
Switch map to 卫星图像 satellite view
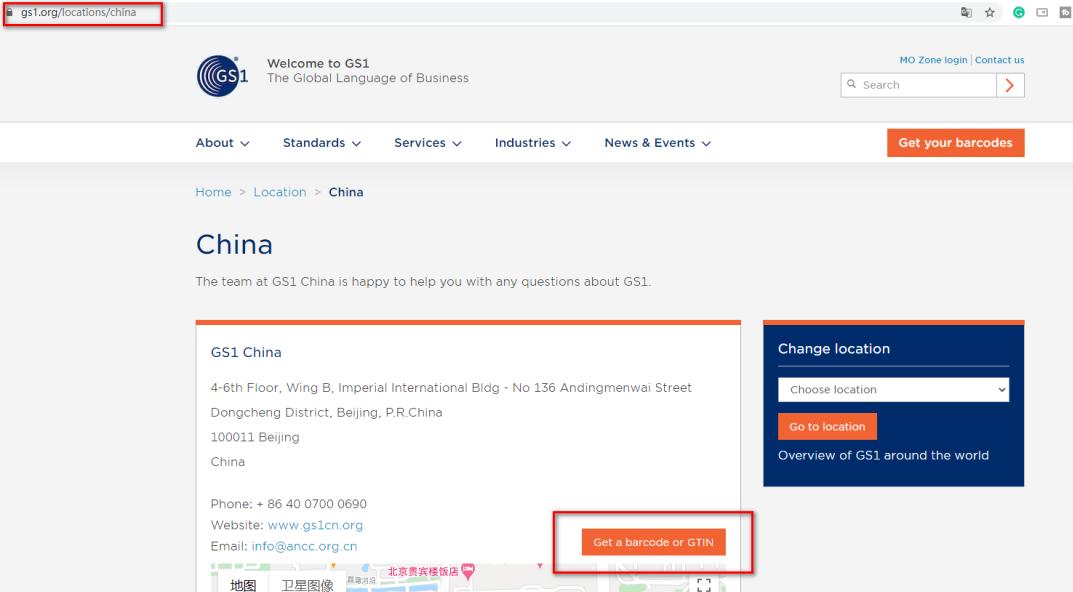click(307, 584)
